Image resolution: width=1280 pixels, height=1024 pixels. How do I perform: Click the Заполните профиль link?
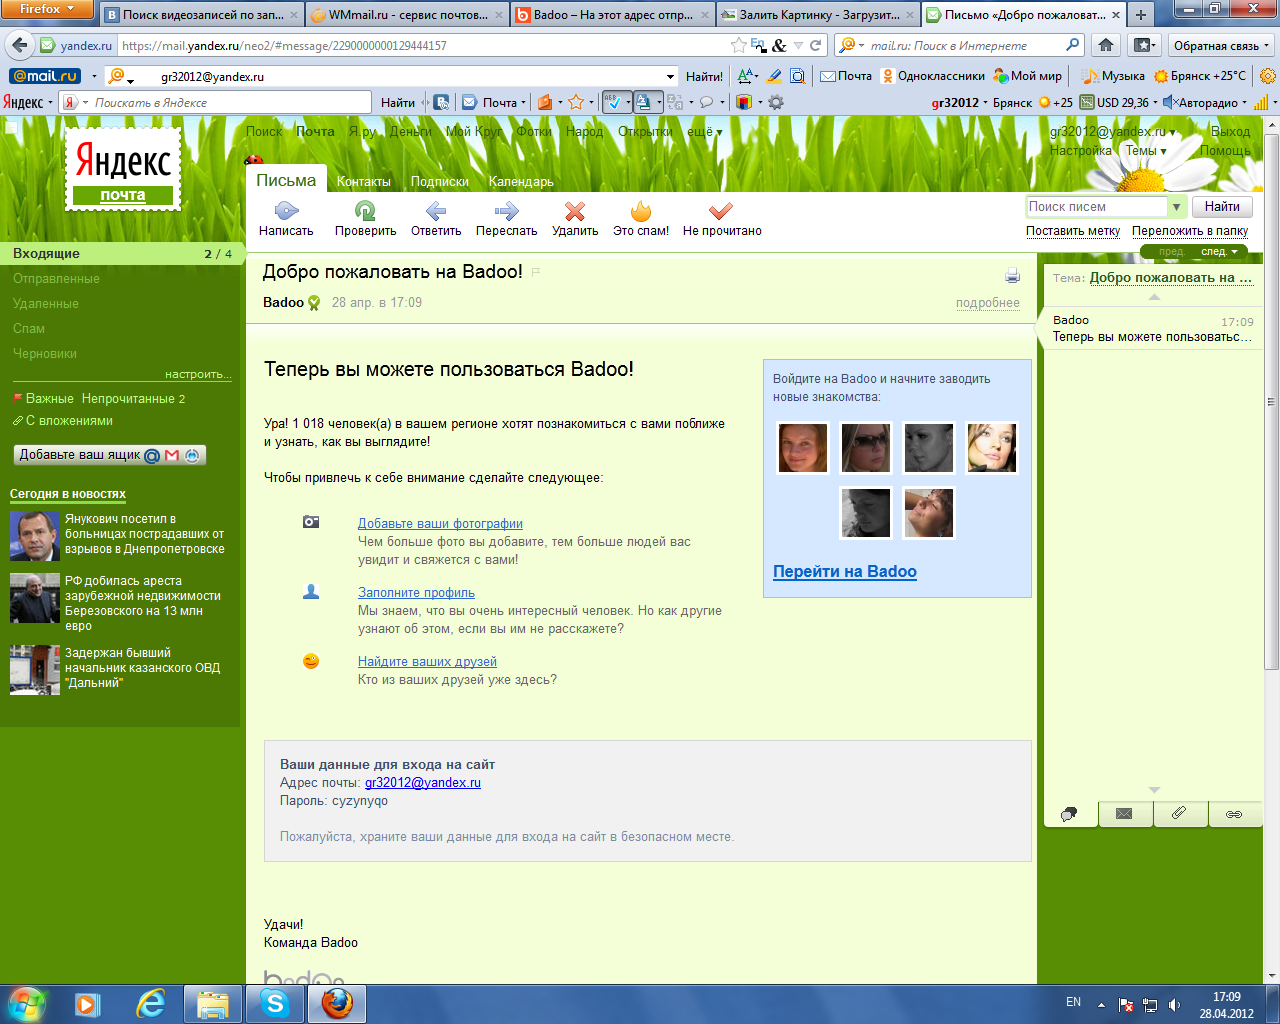pyautogui.click(x=416, y=592)
